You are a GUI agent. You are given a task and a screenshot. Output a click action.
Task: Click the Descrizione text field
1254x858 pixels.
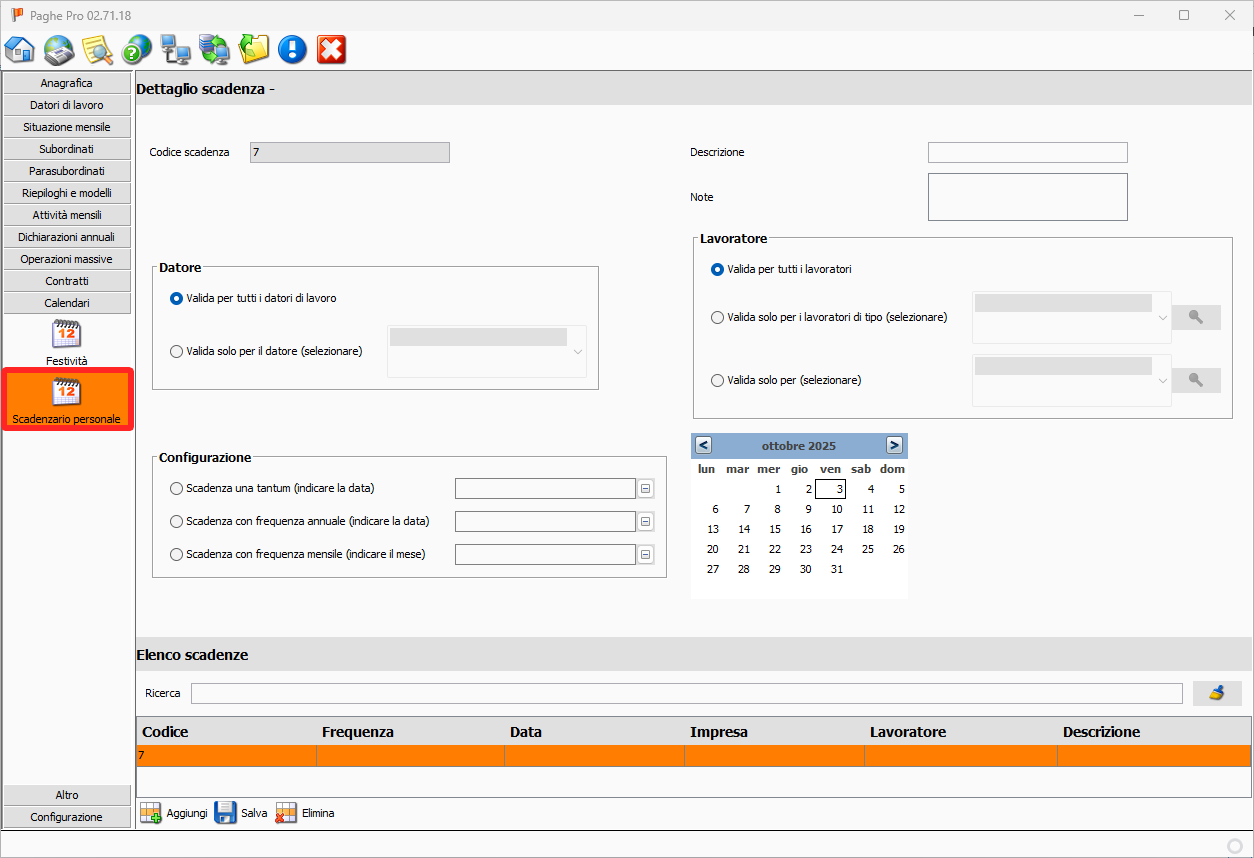pos(1027,152)
